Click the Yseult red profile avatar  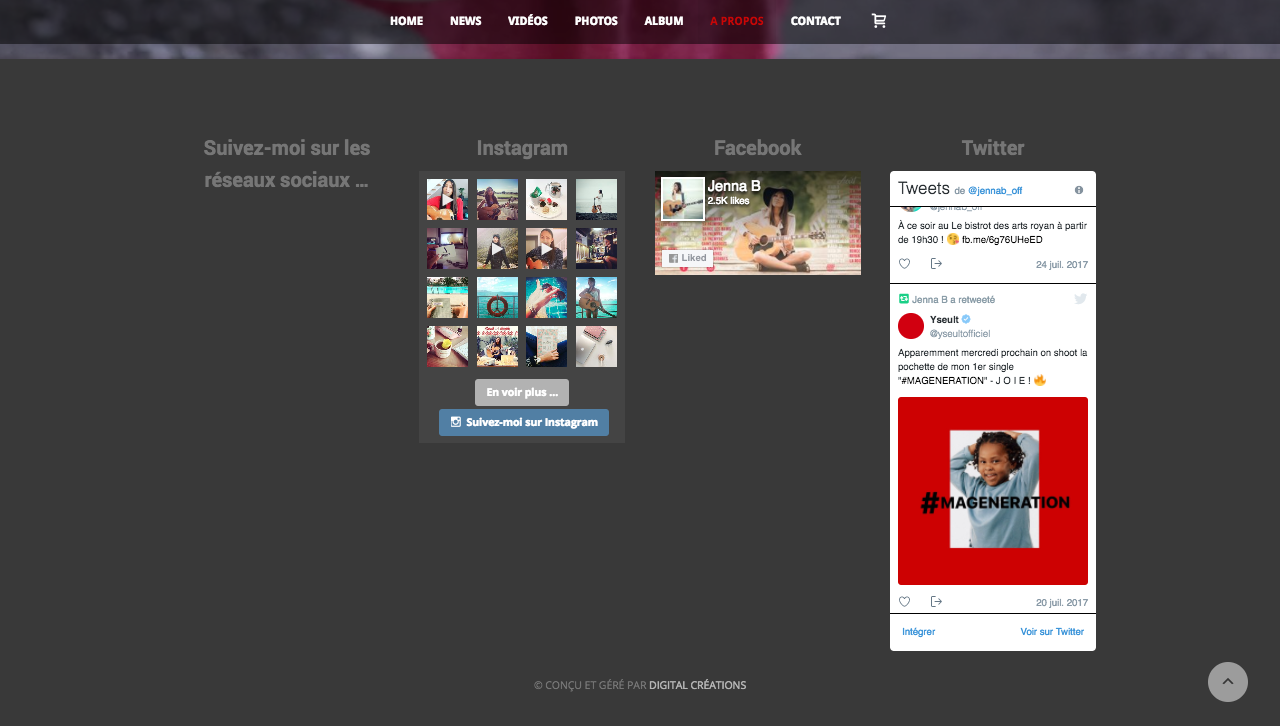click(911, 326)
